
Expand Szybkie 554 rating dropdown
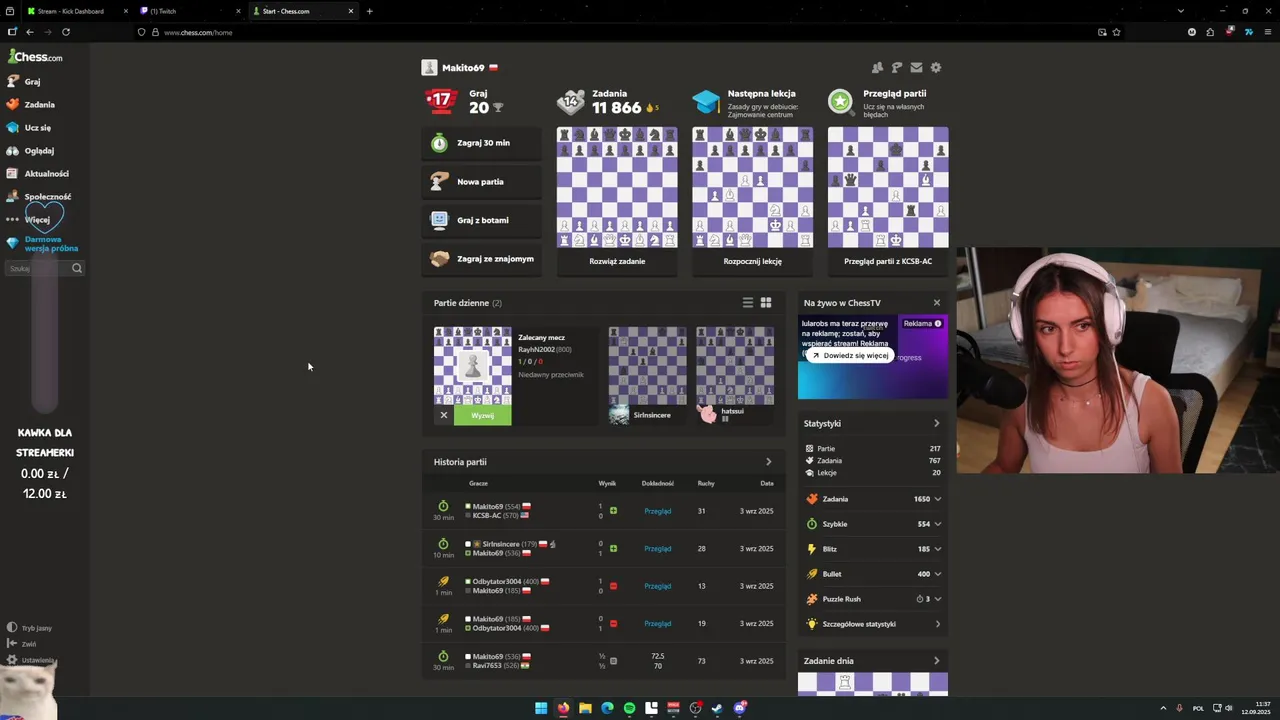[x=937, y=524]
